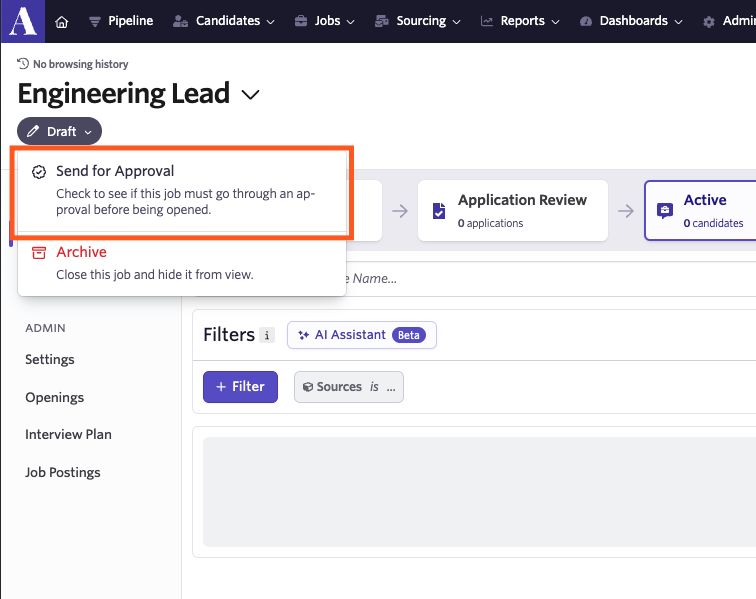Screen dimensions: 756x599
Task: Click the Admin gear icon
Action: point(709,22)
